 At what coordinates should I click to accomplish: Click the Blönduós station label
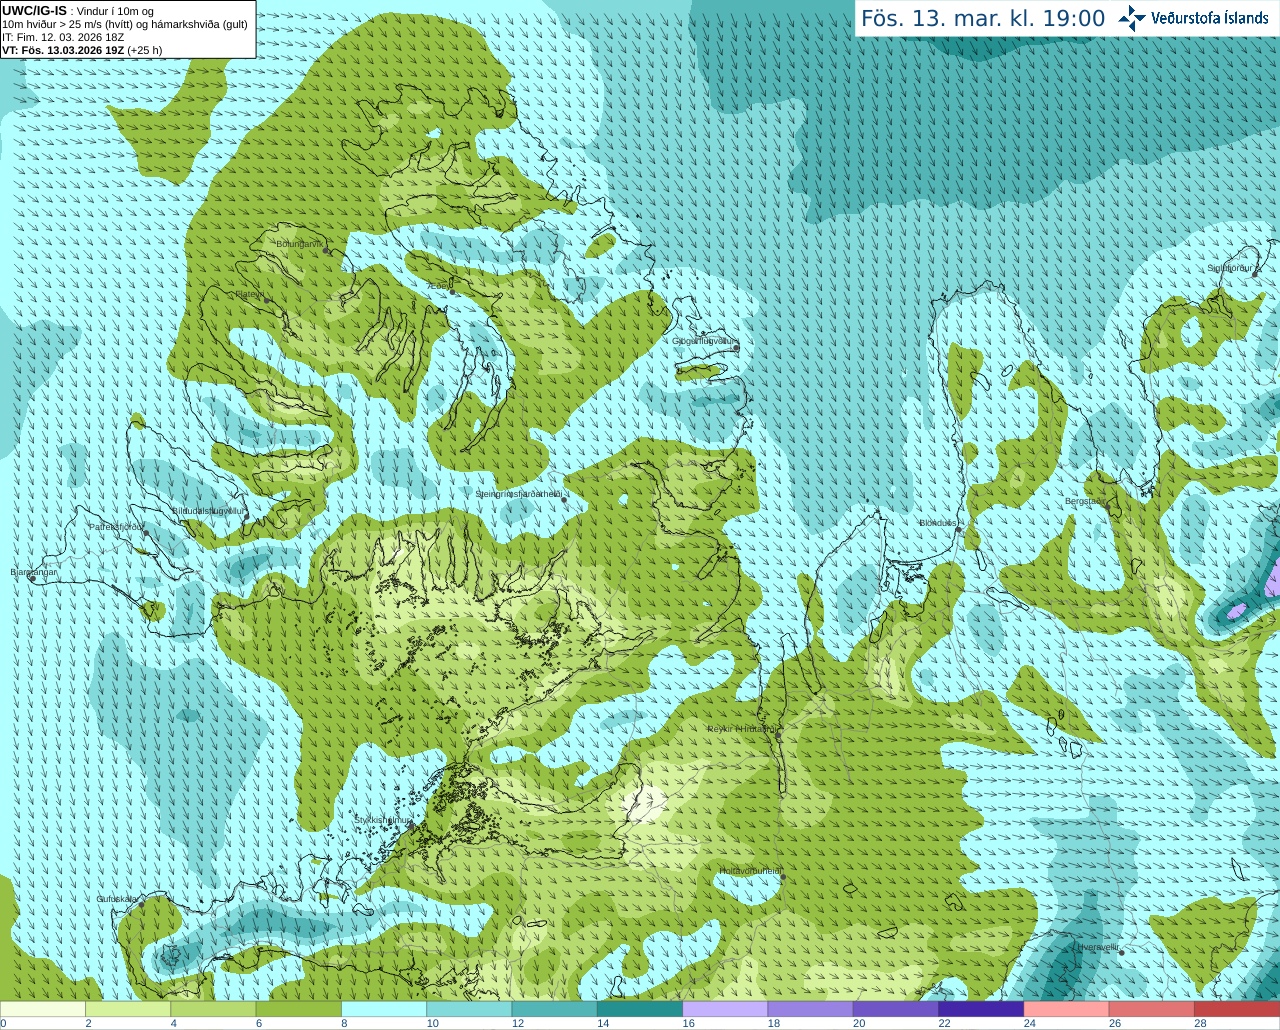pos(938,523)
